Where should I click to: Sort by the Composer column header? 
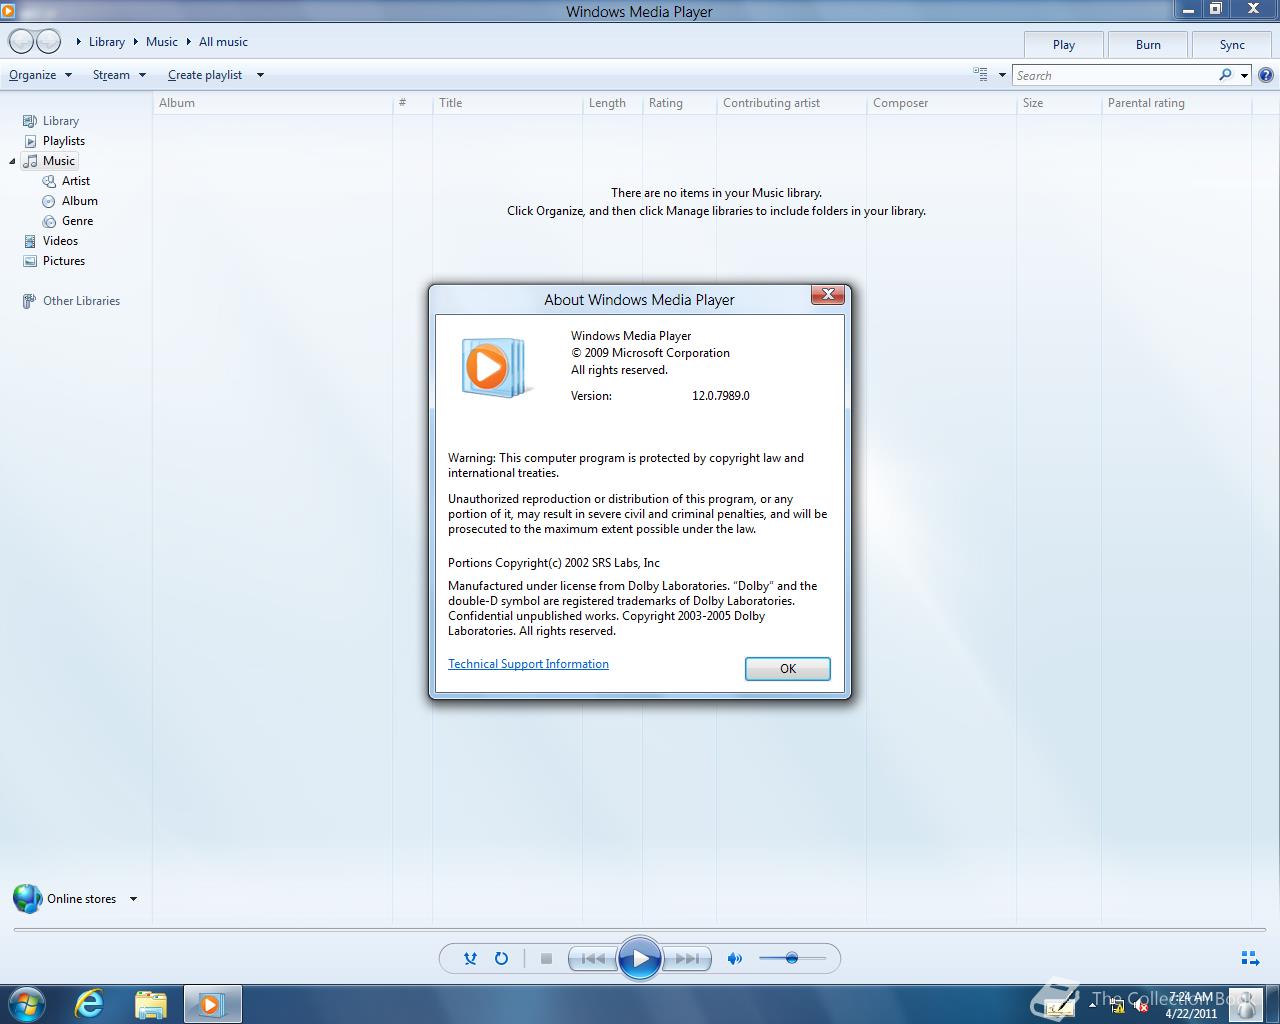pyautogui.click(x=941, y=103)
